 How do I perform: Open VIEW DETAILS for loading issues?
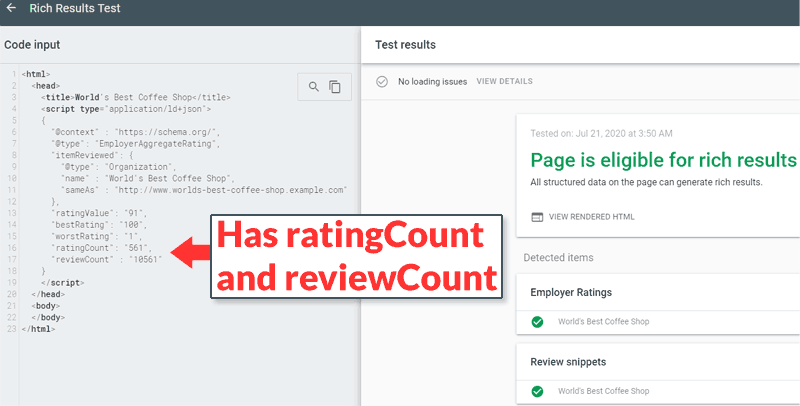point(504,81)
